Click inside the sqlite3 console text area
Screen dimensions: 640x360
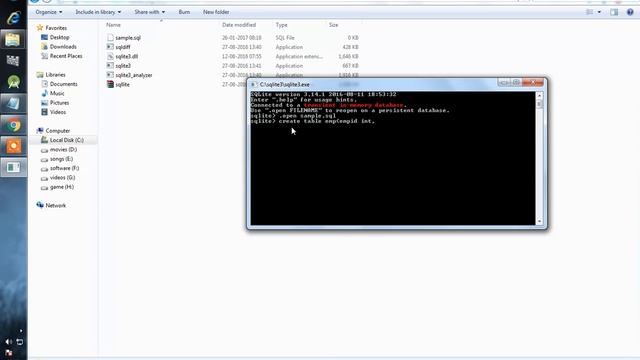point(393,158)
